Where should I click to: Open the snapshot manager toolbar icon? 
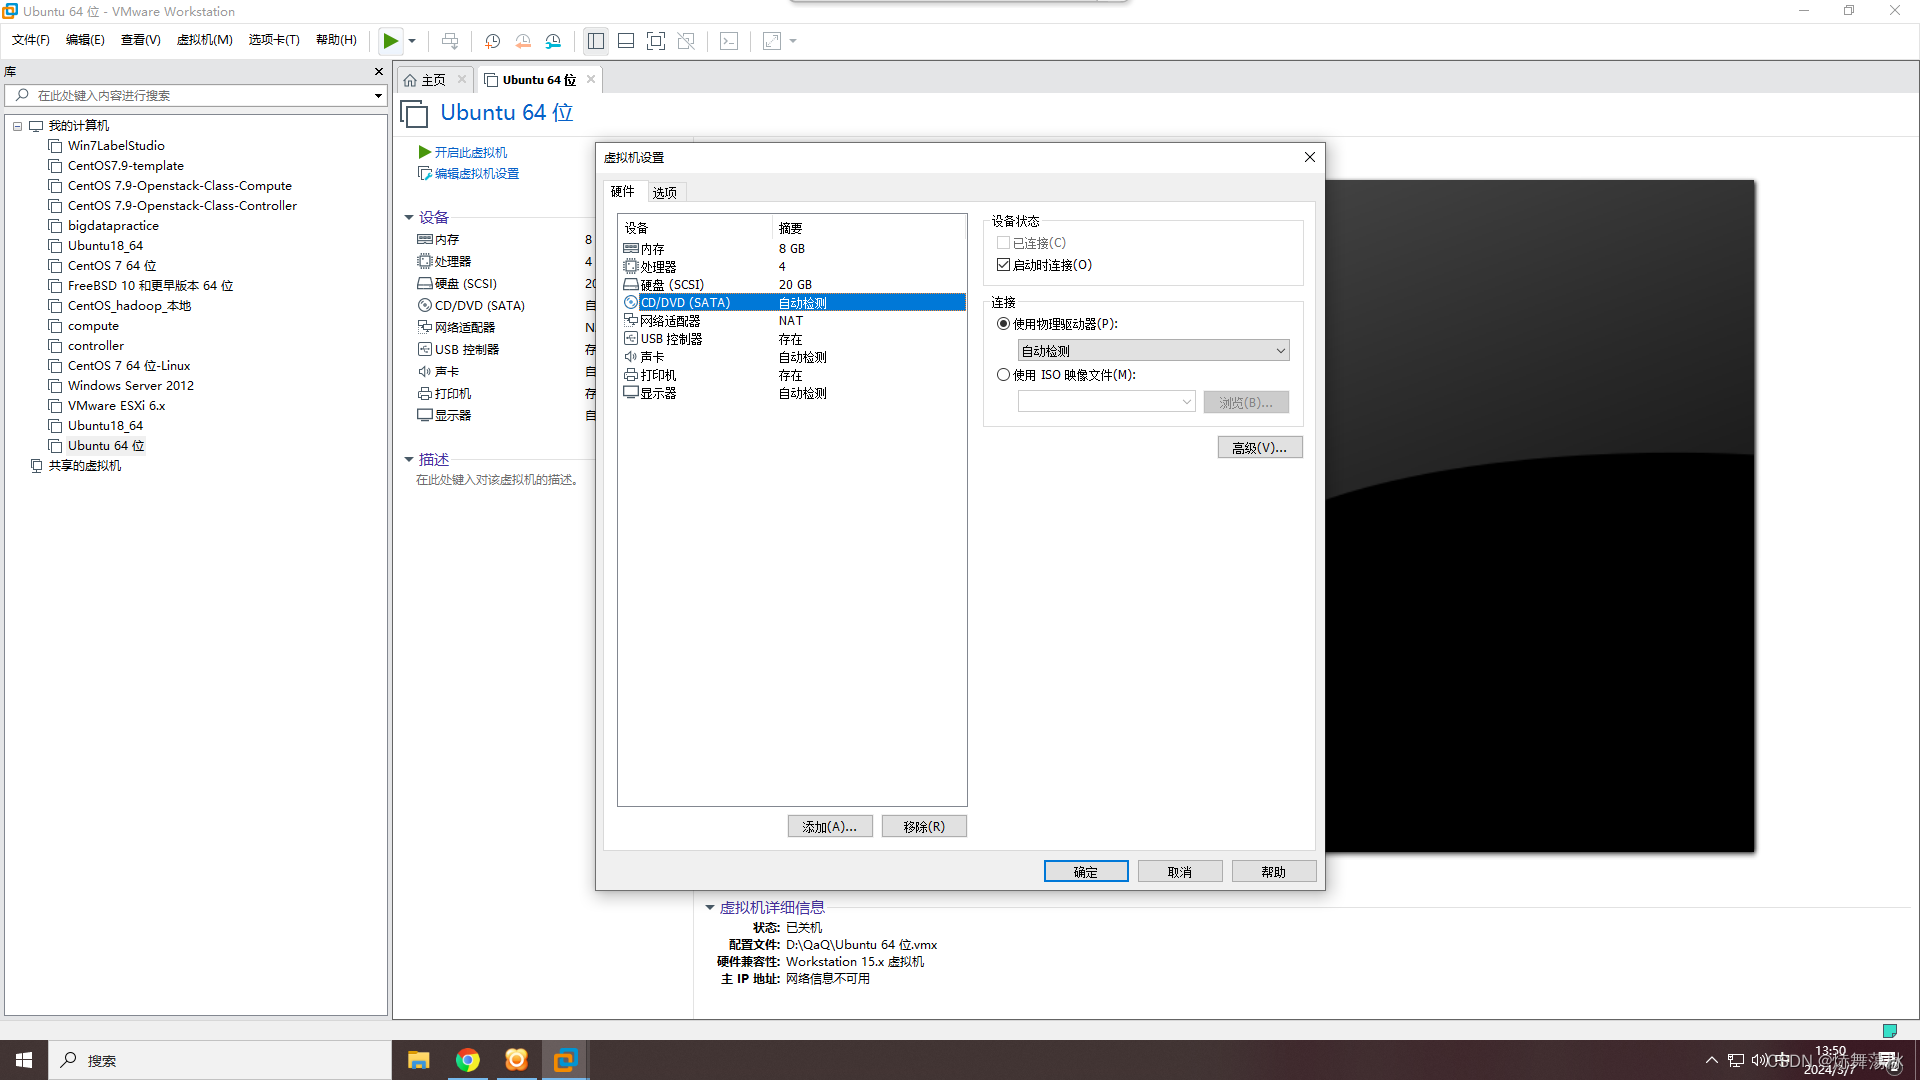(553, 41)
